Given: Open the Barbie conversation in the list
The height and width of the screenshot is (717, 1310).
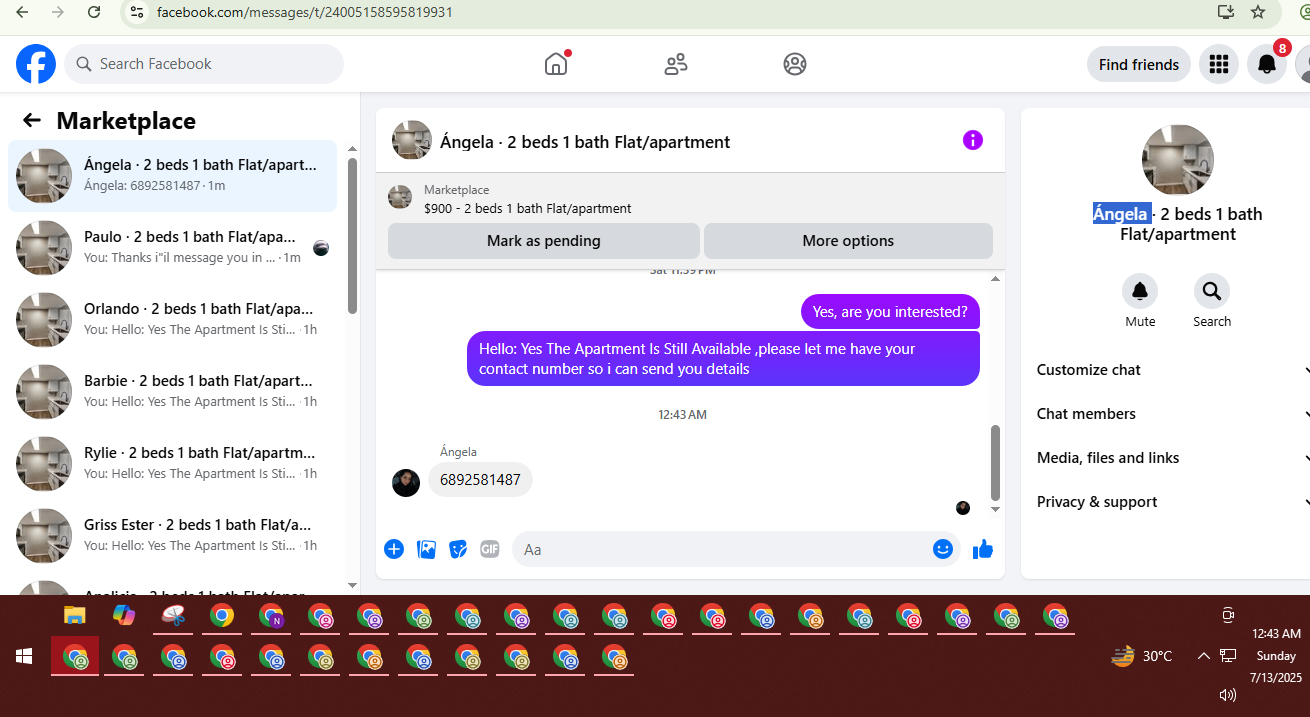Looking at the screenshot, I should [x=172, y=392].
